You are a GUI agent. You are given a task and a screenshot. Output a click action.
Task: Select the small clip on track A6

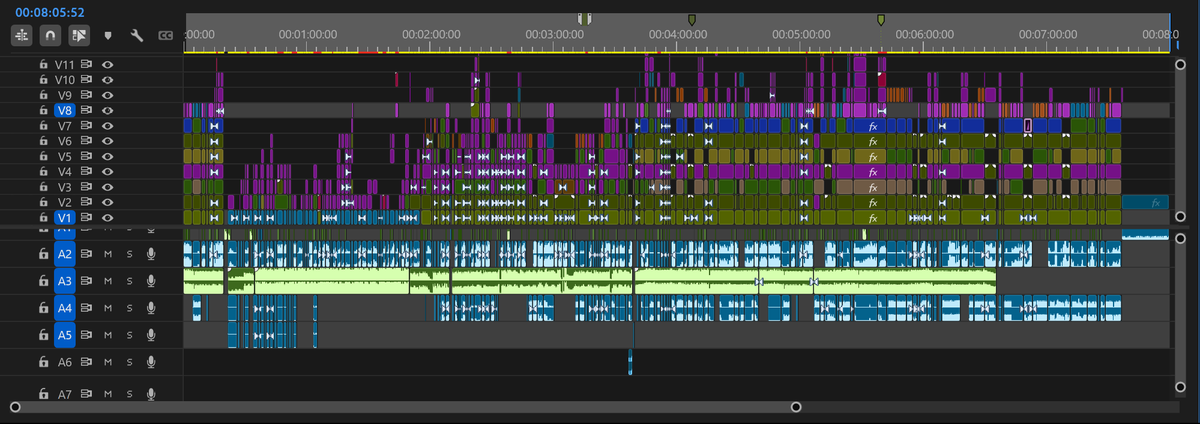click(x=630, y=362)
